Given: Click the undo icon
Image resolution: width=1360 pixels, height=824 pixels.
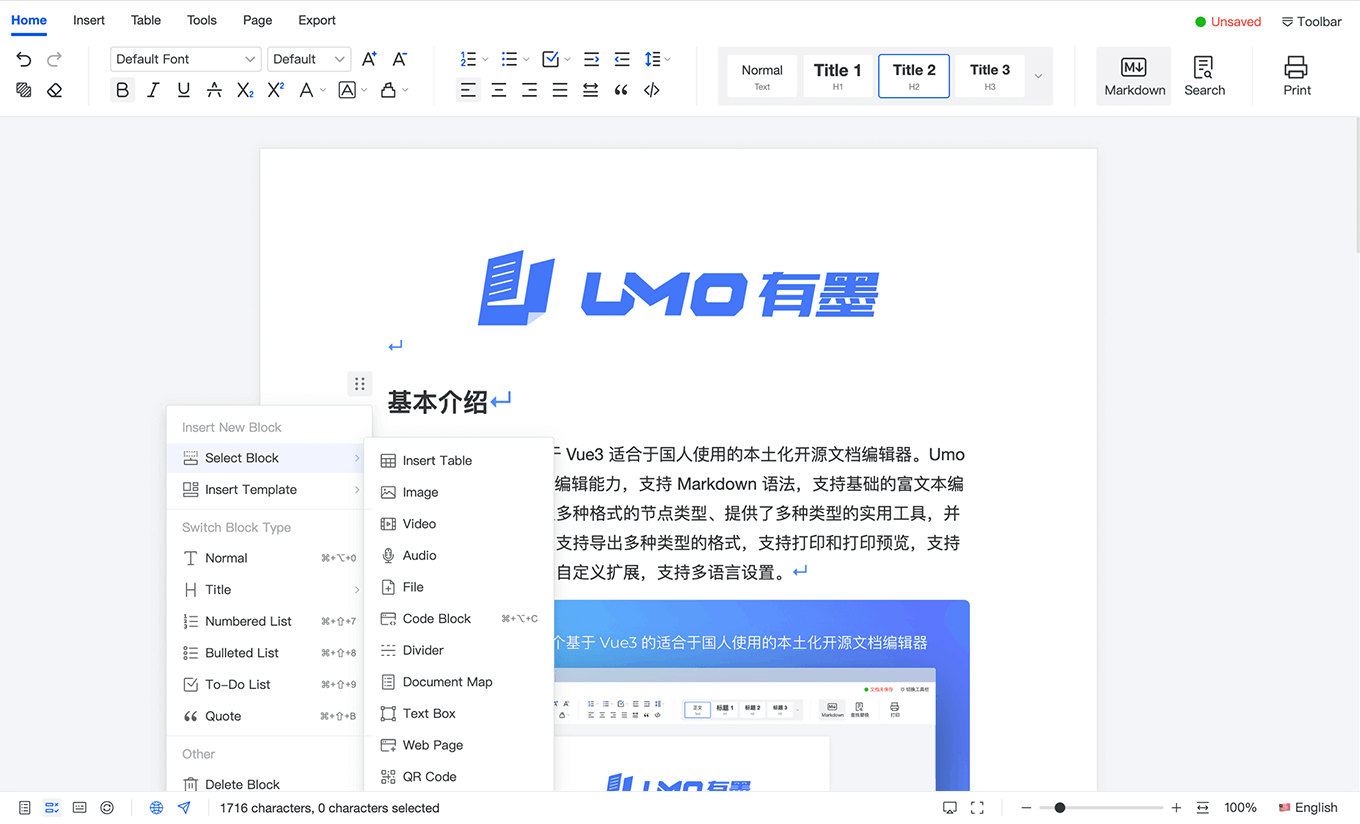Looking at the screenshot, I should click(x=22, y=59).
